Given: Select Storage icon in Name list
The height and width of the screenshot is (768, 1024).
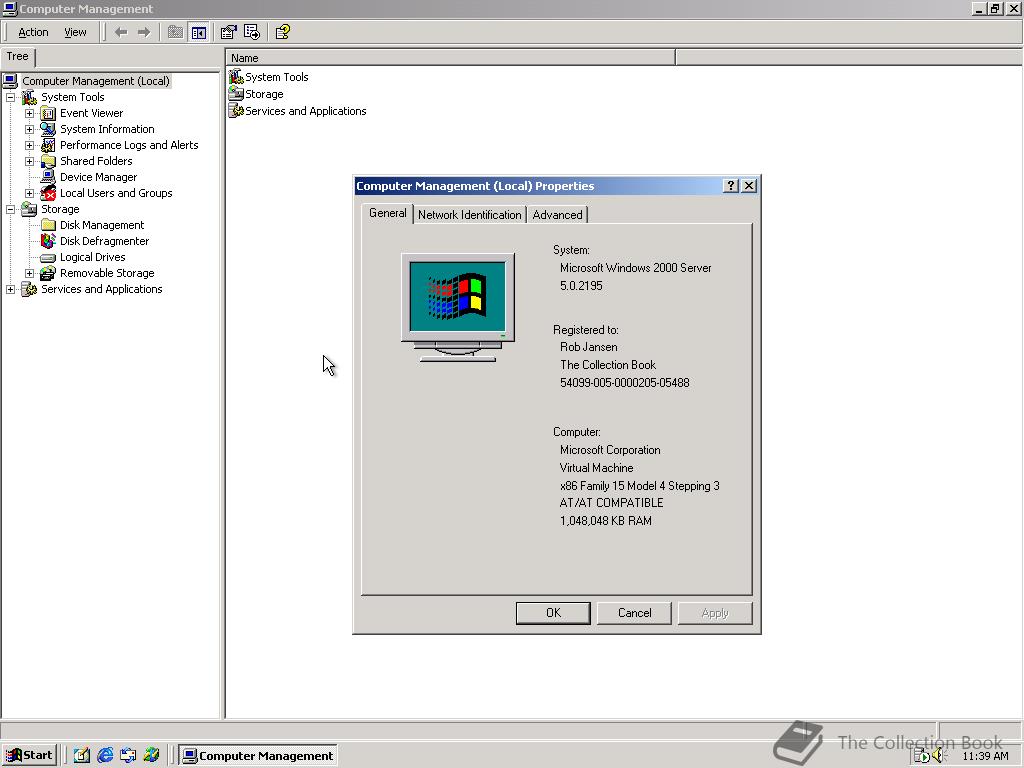Looking at the screenshot, I should [236, 94].
